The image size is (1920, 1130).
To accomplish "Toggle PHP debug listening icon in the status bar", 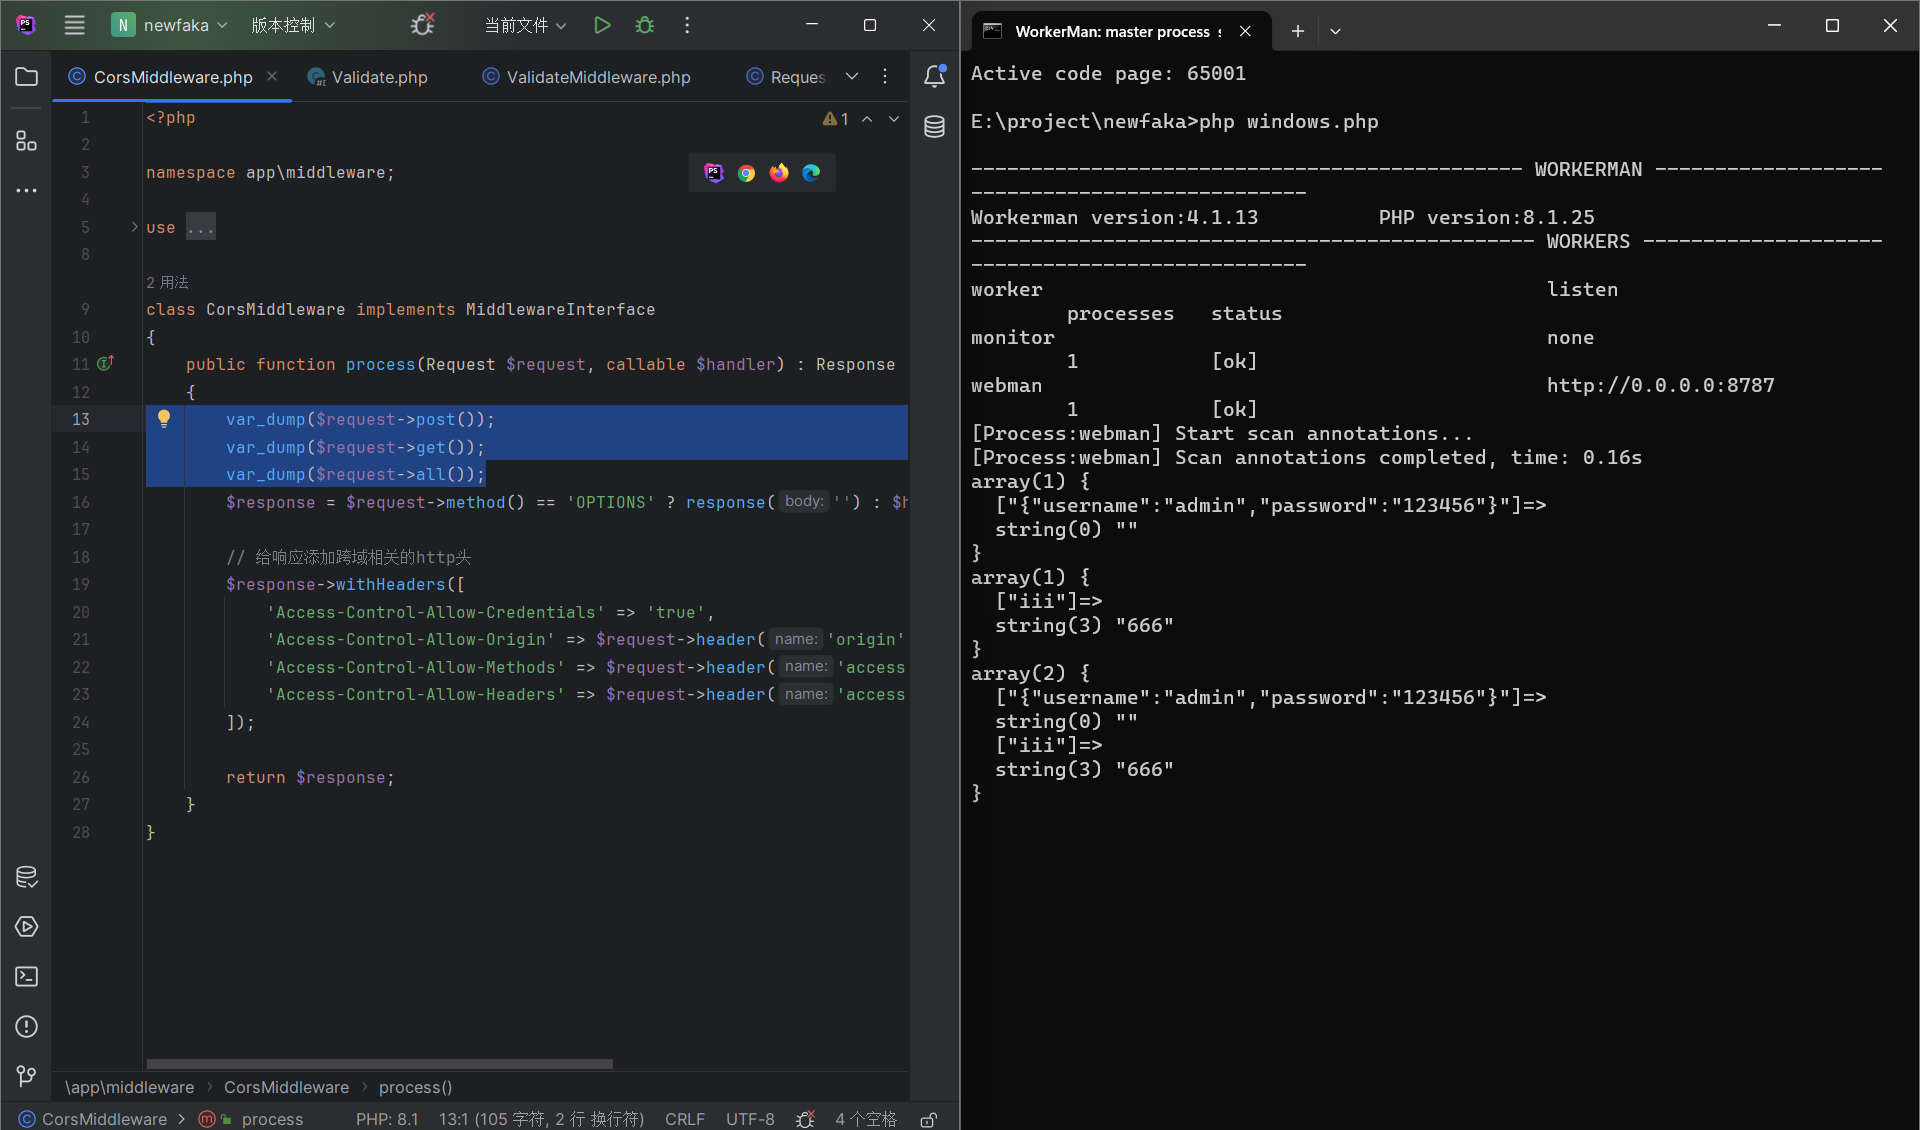I will (805, 1119).
